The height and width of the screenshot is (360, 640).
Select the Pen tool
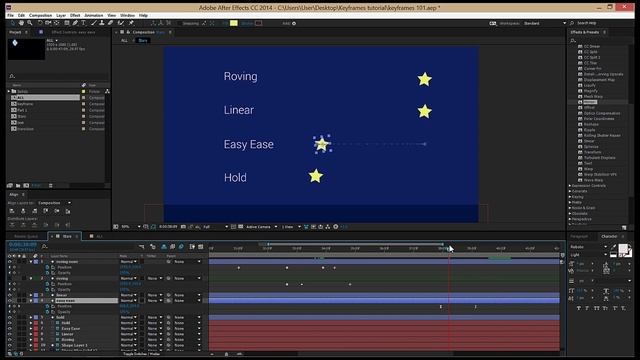coord(75,23)
